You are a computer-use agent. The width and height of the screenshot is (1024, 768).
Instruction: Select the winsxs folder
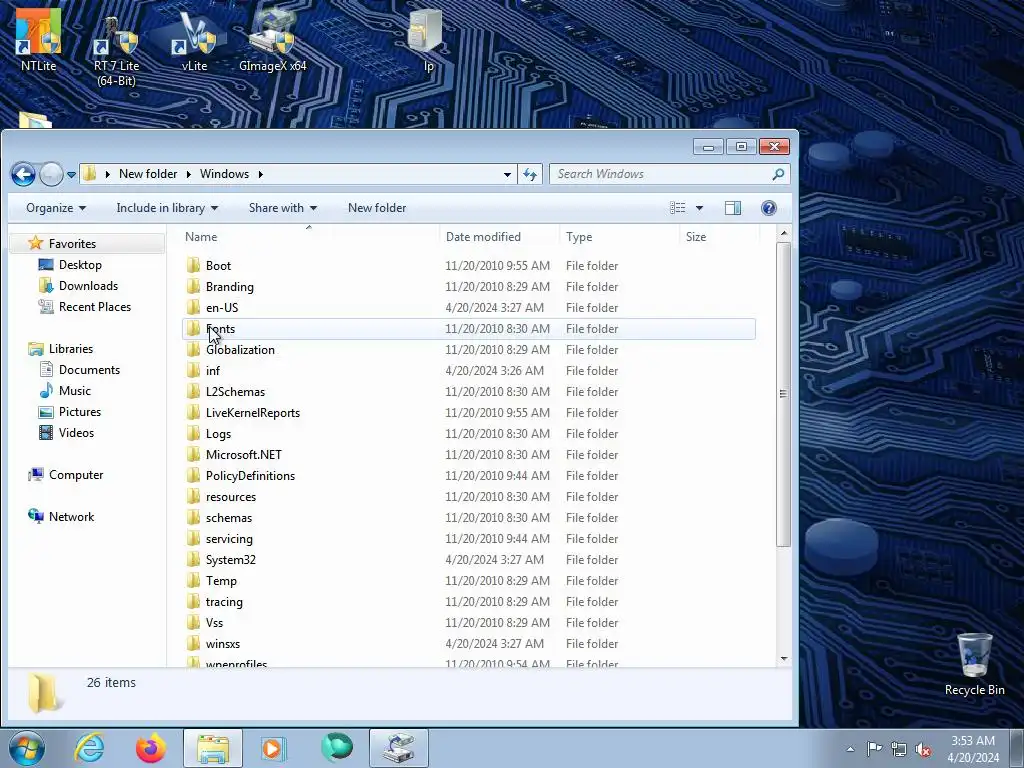[223, 644]
